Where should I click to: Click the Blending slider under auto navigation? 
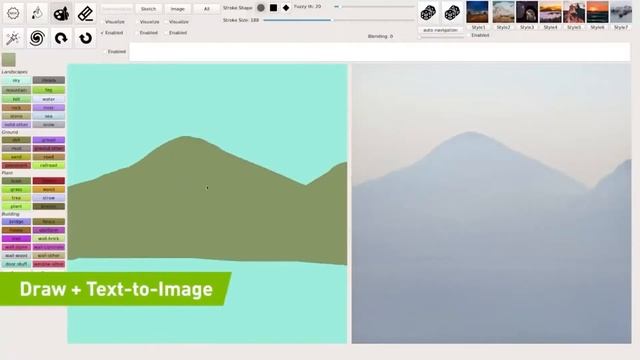click(x=440, y=37)
